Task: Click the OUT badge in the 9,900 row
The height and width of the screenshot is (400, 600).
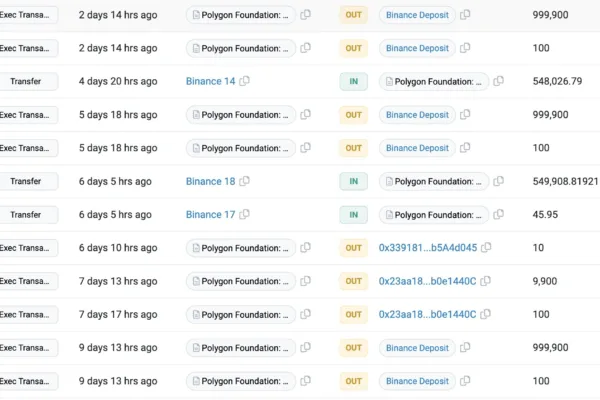Action: click(354, 281)
